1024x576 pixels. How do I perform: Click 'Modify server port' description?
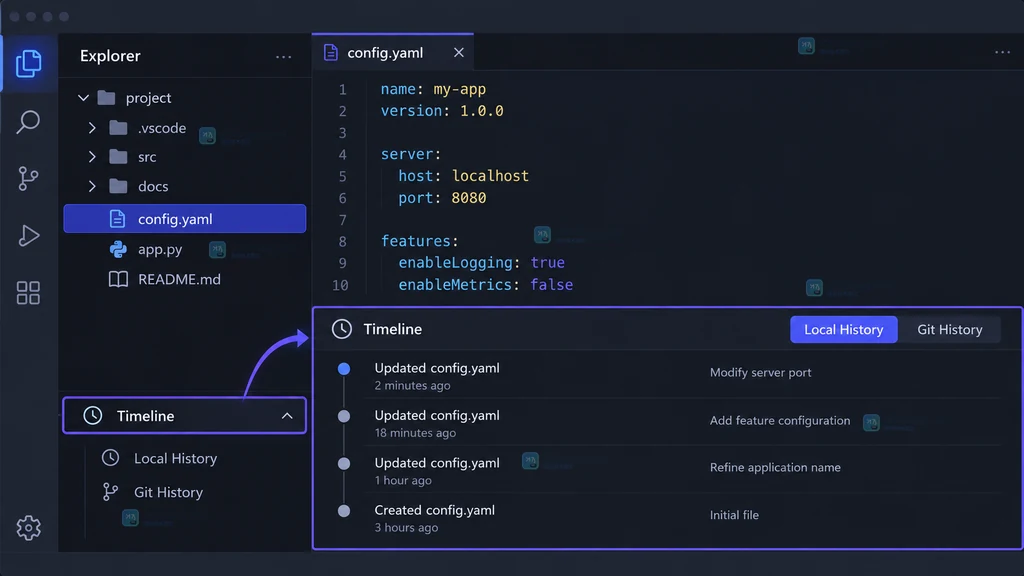pos(760,372)
